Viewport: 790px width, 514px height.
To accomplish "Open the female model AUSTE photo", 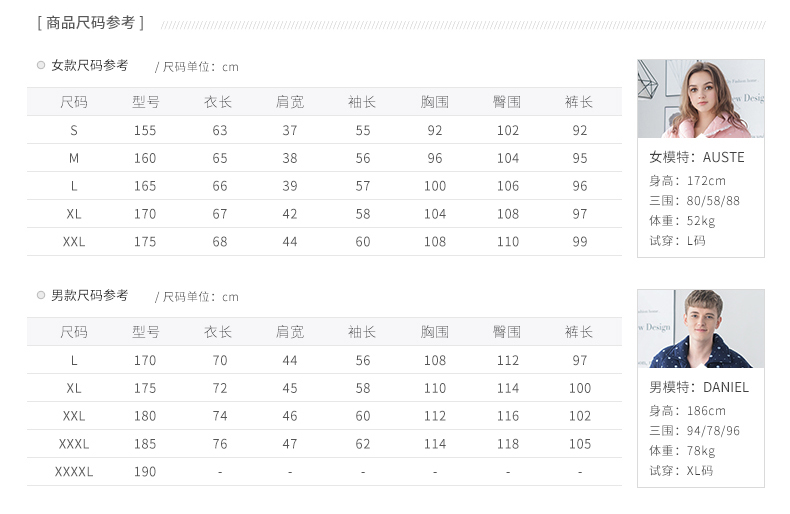I will point(700,98).
